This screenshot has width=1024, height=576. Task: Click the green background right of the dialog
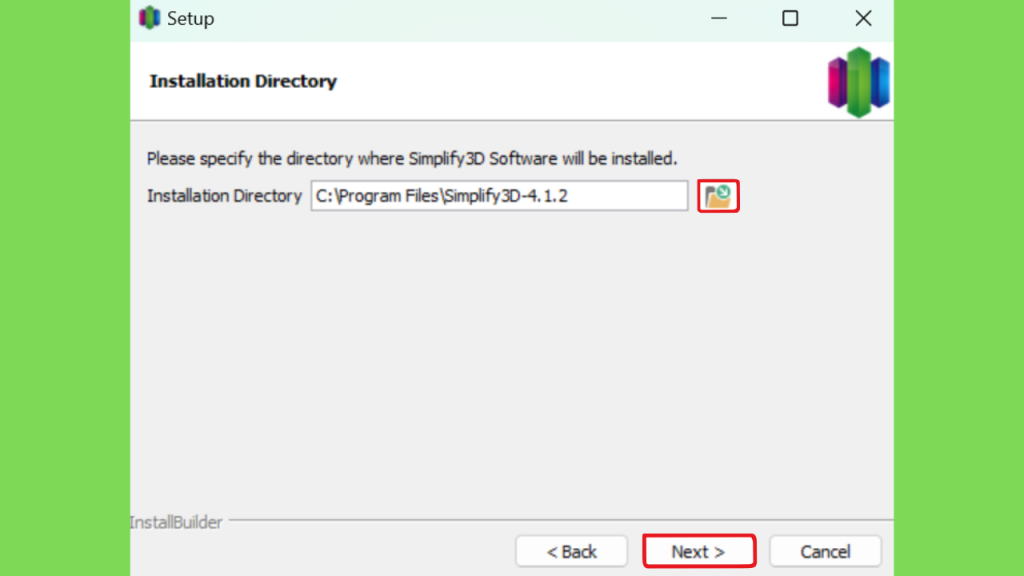click(959, 287)
